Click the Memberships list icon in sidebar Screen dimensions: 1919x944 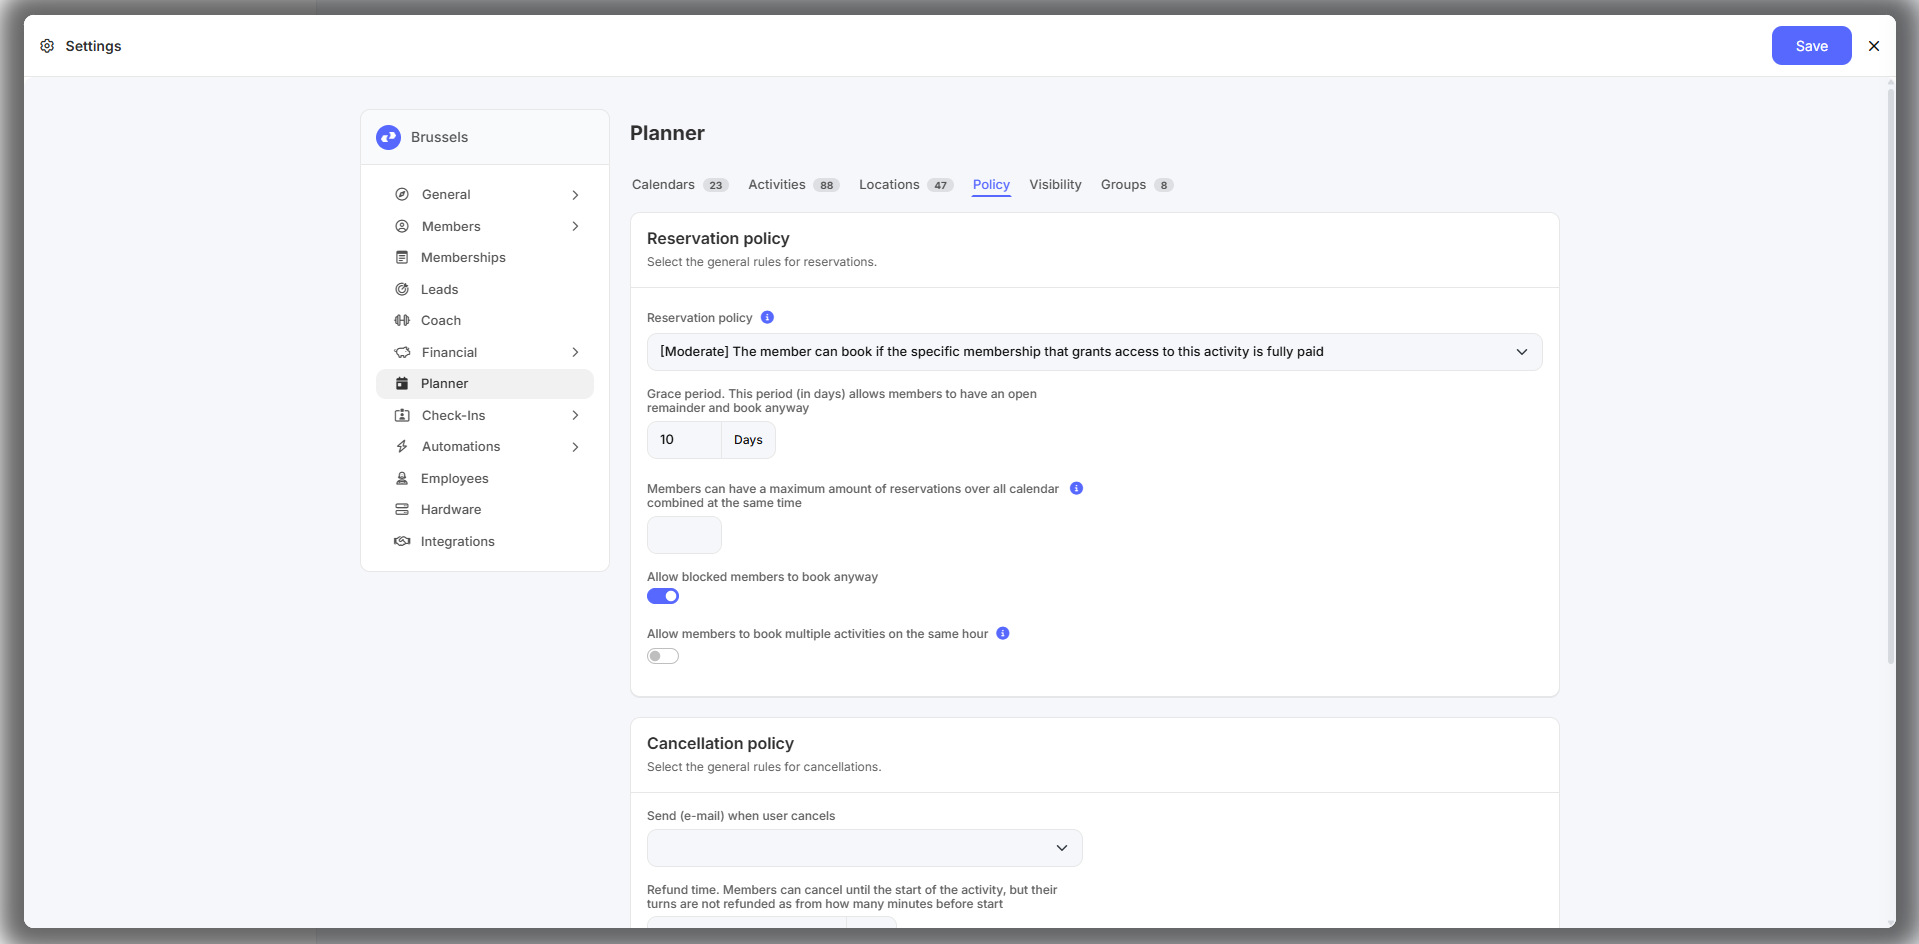click(402, 257)
